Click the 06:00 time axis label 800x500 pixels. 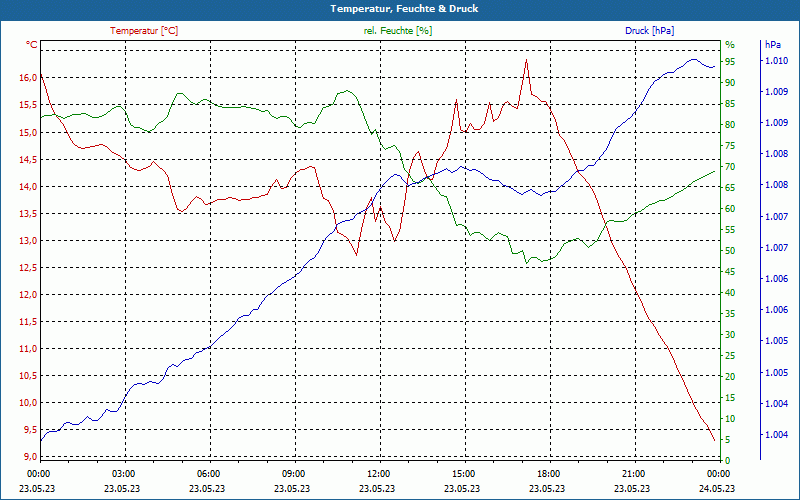208,473
